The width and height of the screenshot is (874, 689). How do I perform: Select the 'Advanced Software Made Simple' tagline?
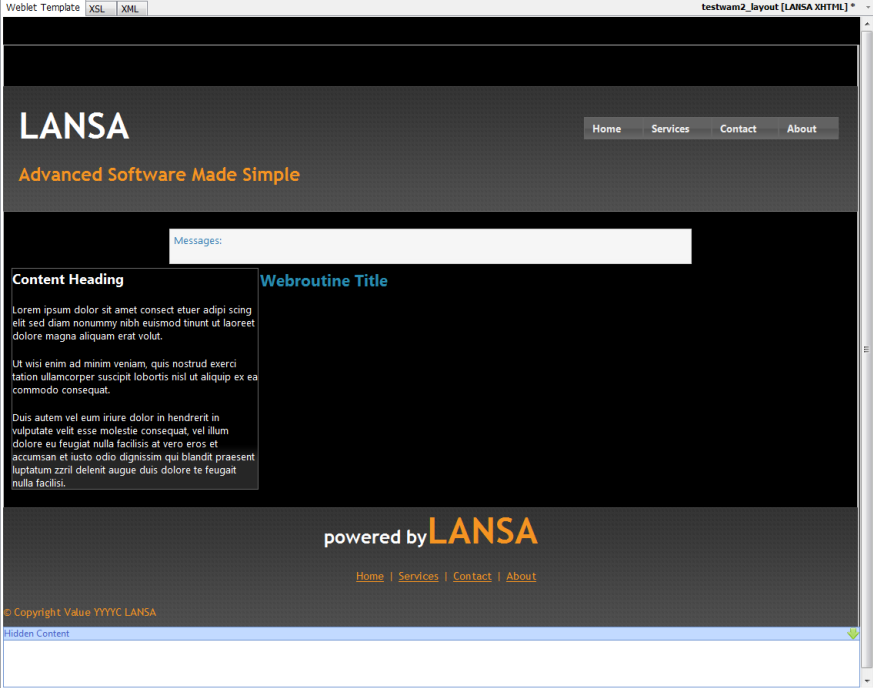click(x=159, y=174)
